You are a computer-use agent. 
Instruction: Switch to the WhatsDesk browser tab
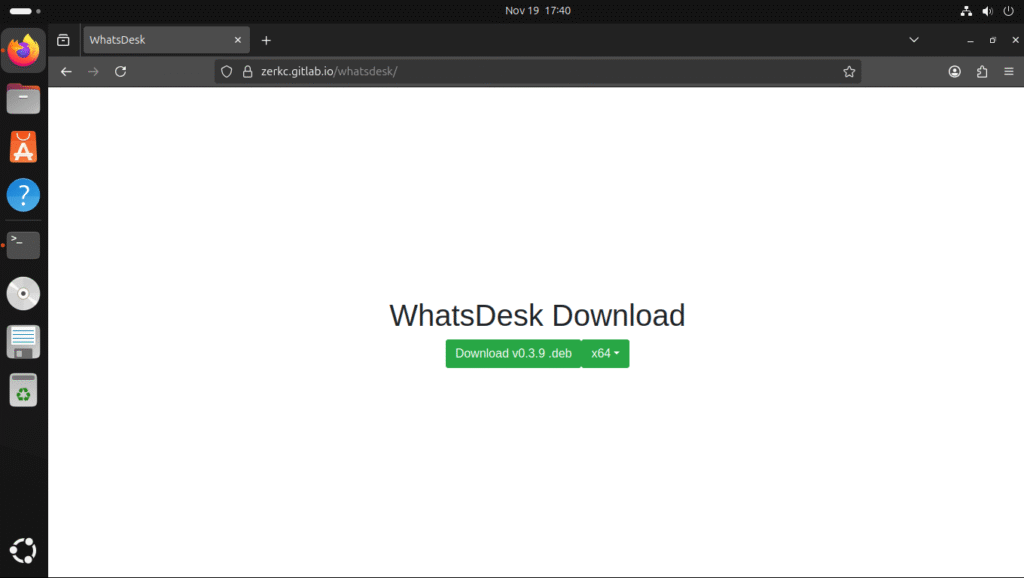150,40
